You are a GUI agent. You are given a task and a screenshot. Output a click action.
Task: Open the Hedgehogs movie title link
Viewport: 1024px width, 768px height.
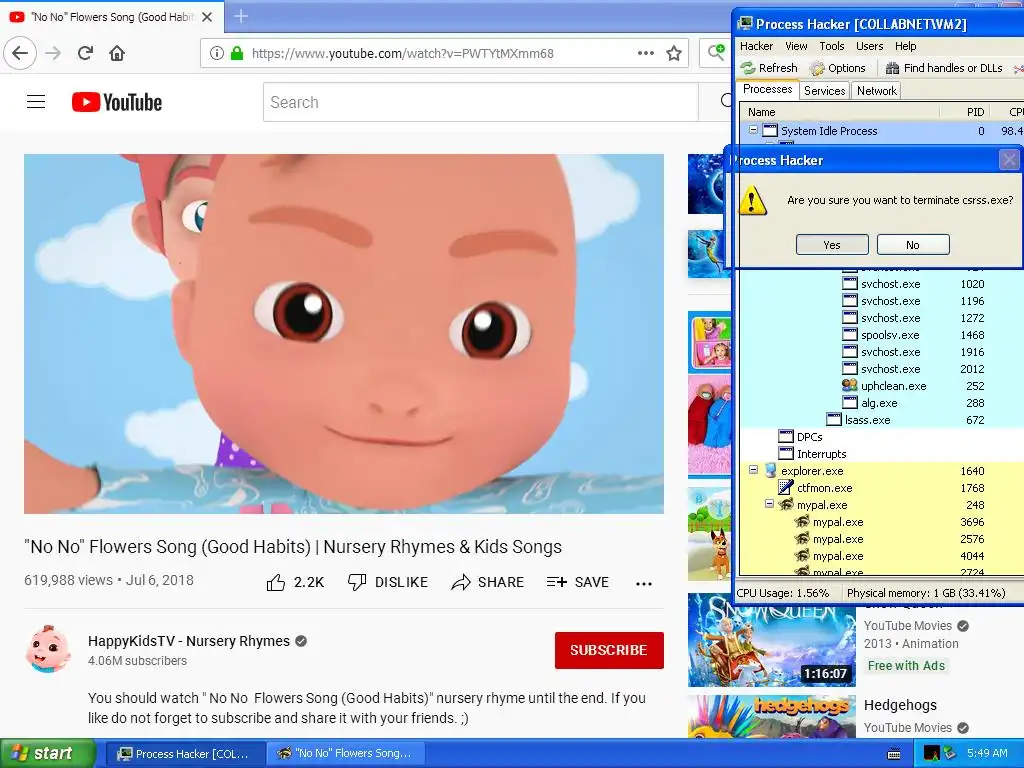click(x=900, y=705)
